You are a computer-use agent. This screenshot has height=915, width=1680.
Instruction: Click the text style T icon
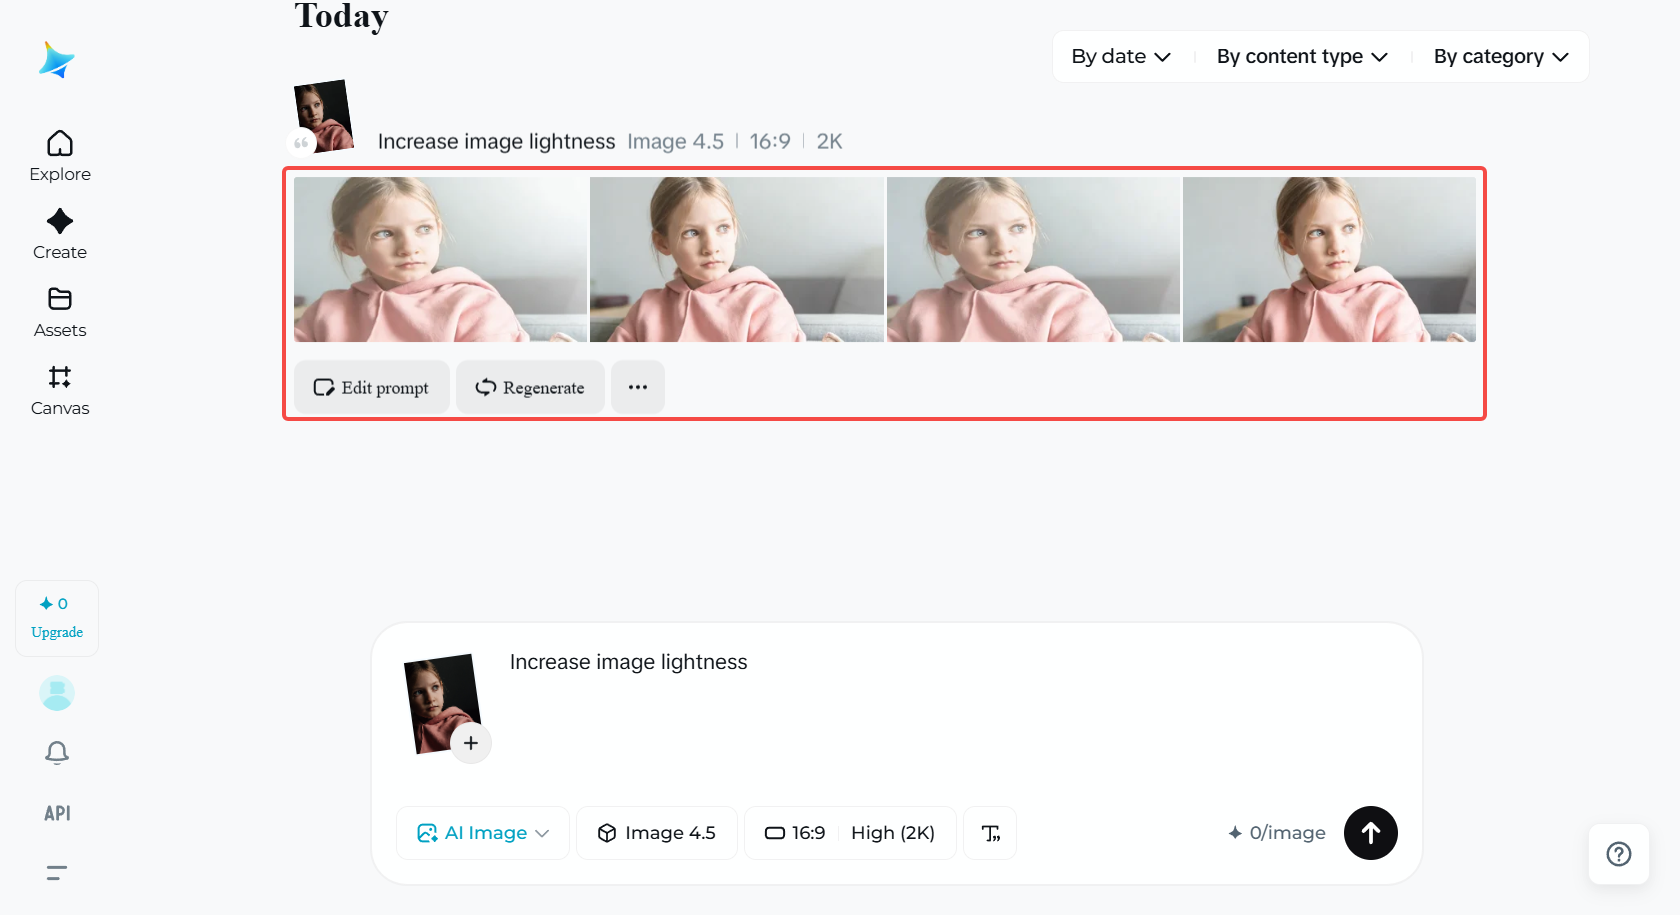[x=990, y=833]
